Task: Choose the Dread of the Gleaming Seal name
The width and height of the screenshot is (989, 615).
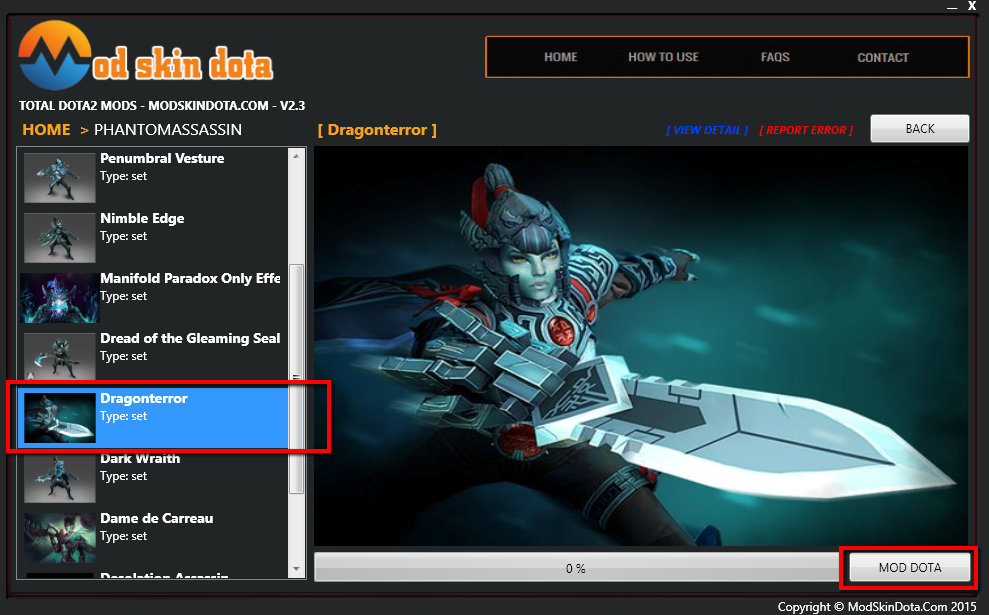Action: [x=190, y=338]
